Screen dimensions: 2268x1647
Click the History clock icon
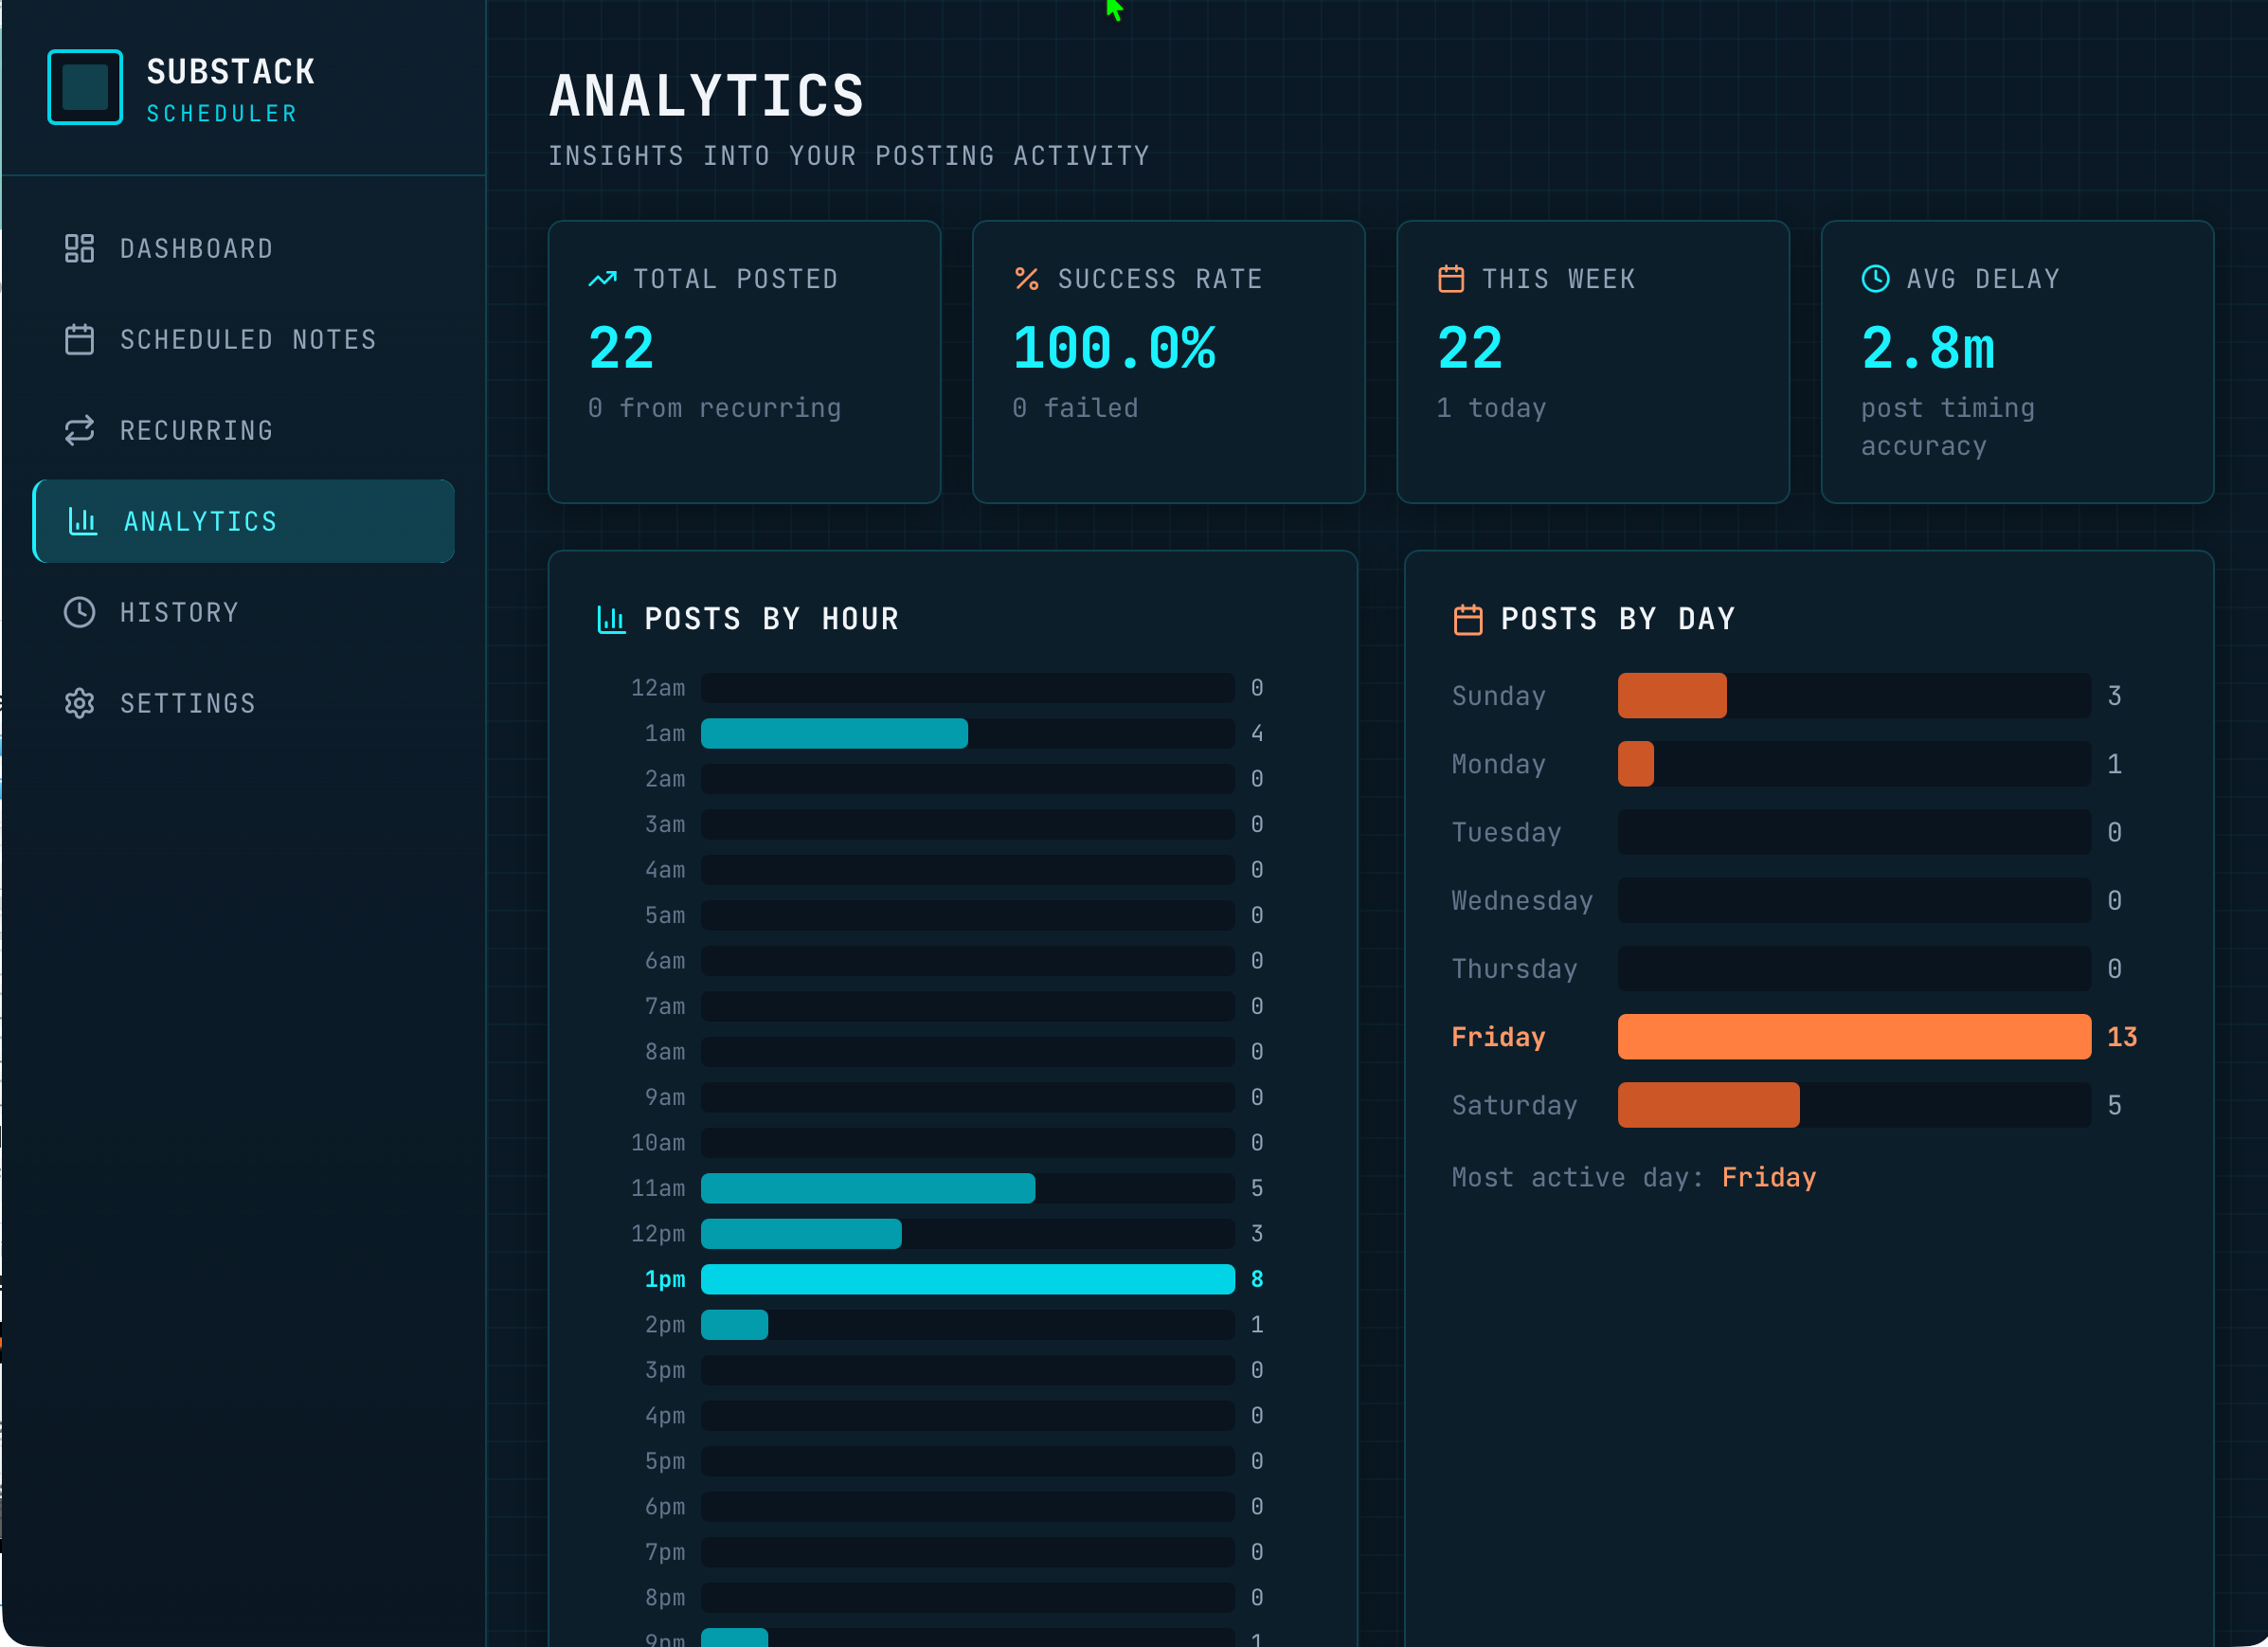[79, 612]
